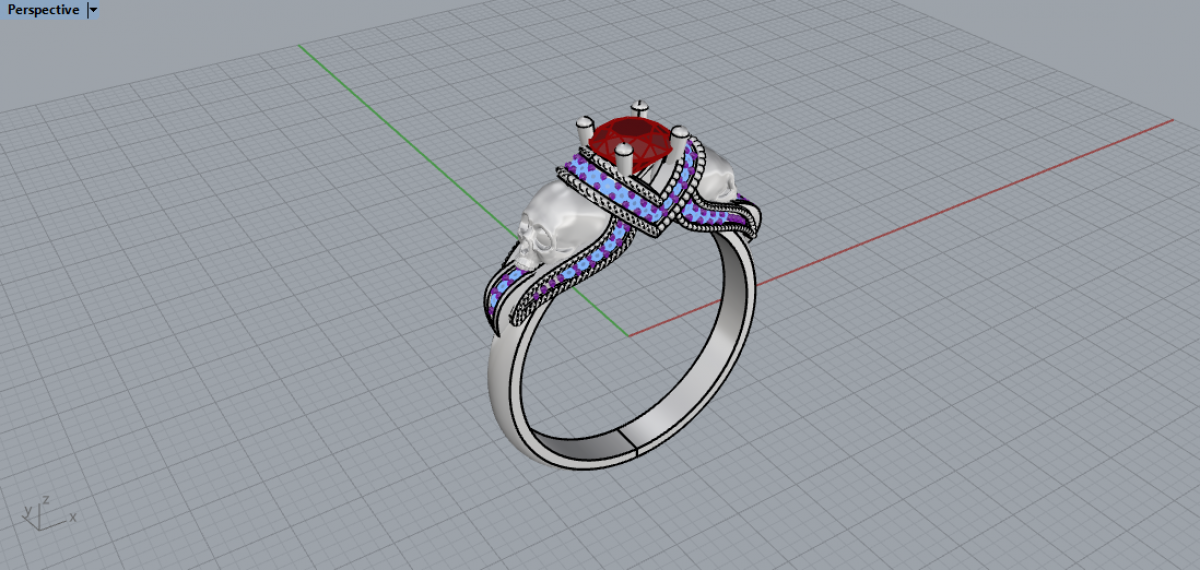Expand the dropdown arrow beside Perspective

coord(93,10)
